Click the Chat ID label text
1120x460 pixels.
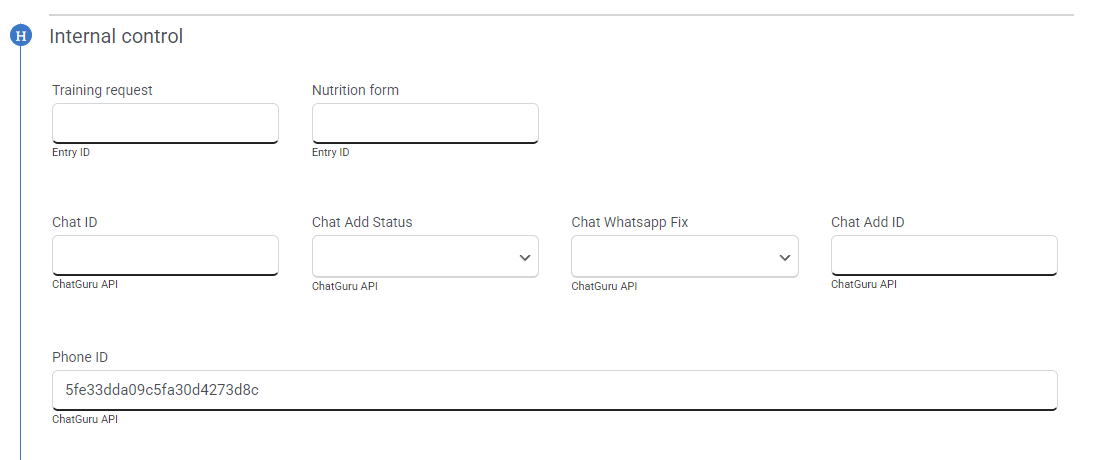[x=74, y=222]
